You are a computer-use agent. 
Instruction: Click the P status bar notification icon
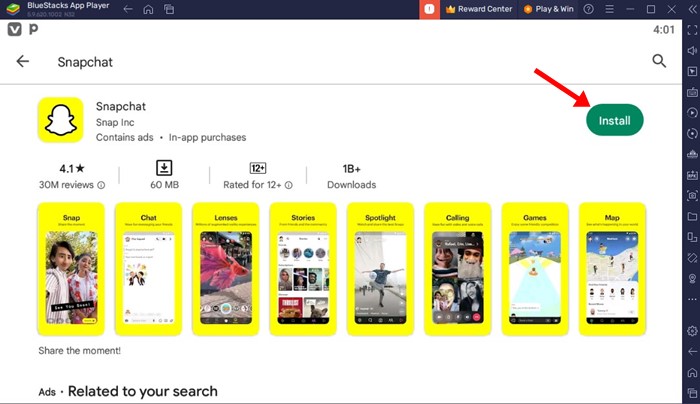click(x=33, y=30)
